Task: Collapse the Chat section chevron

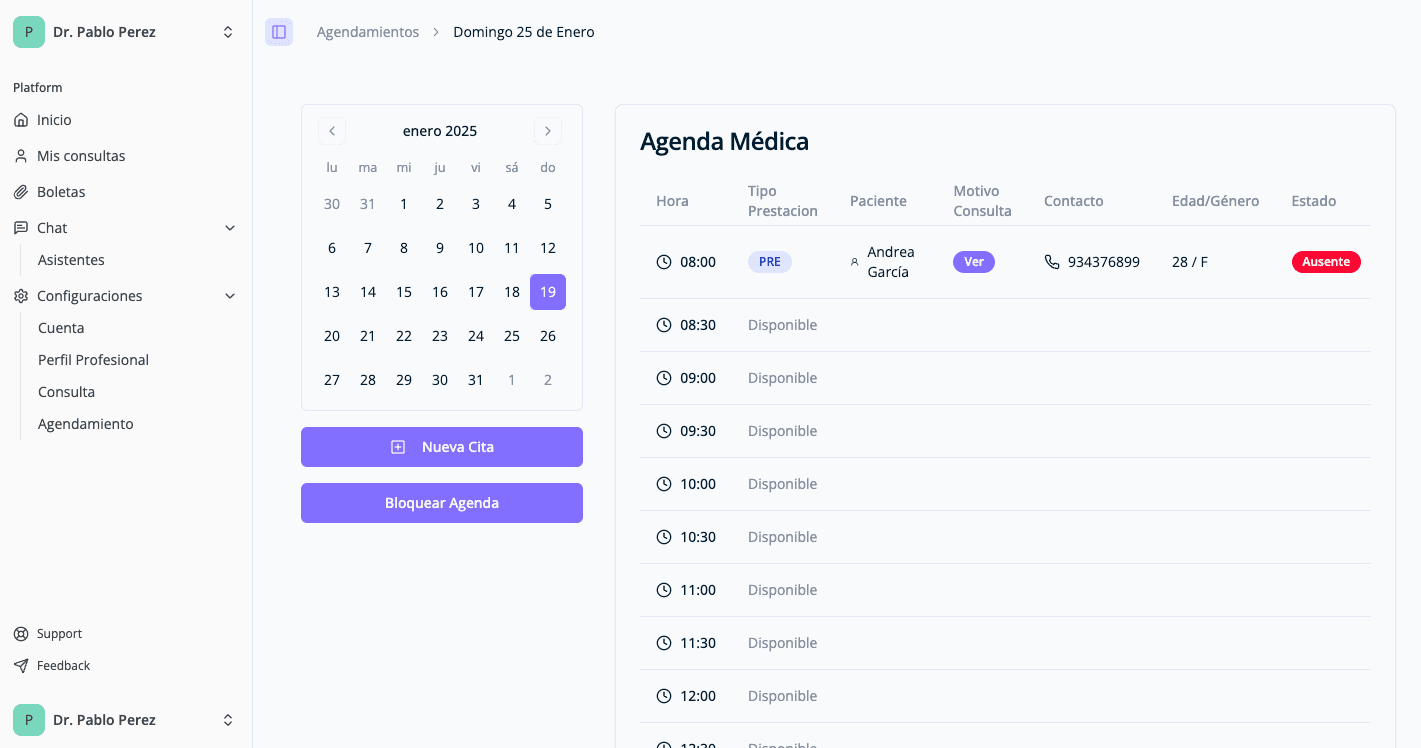Action: [x=230, y=228]
